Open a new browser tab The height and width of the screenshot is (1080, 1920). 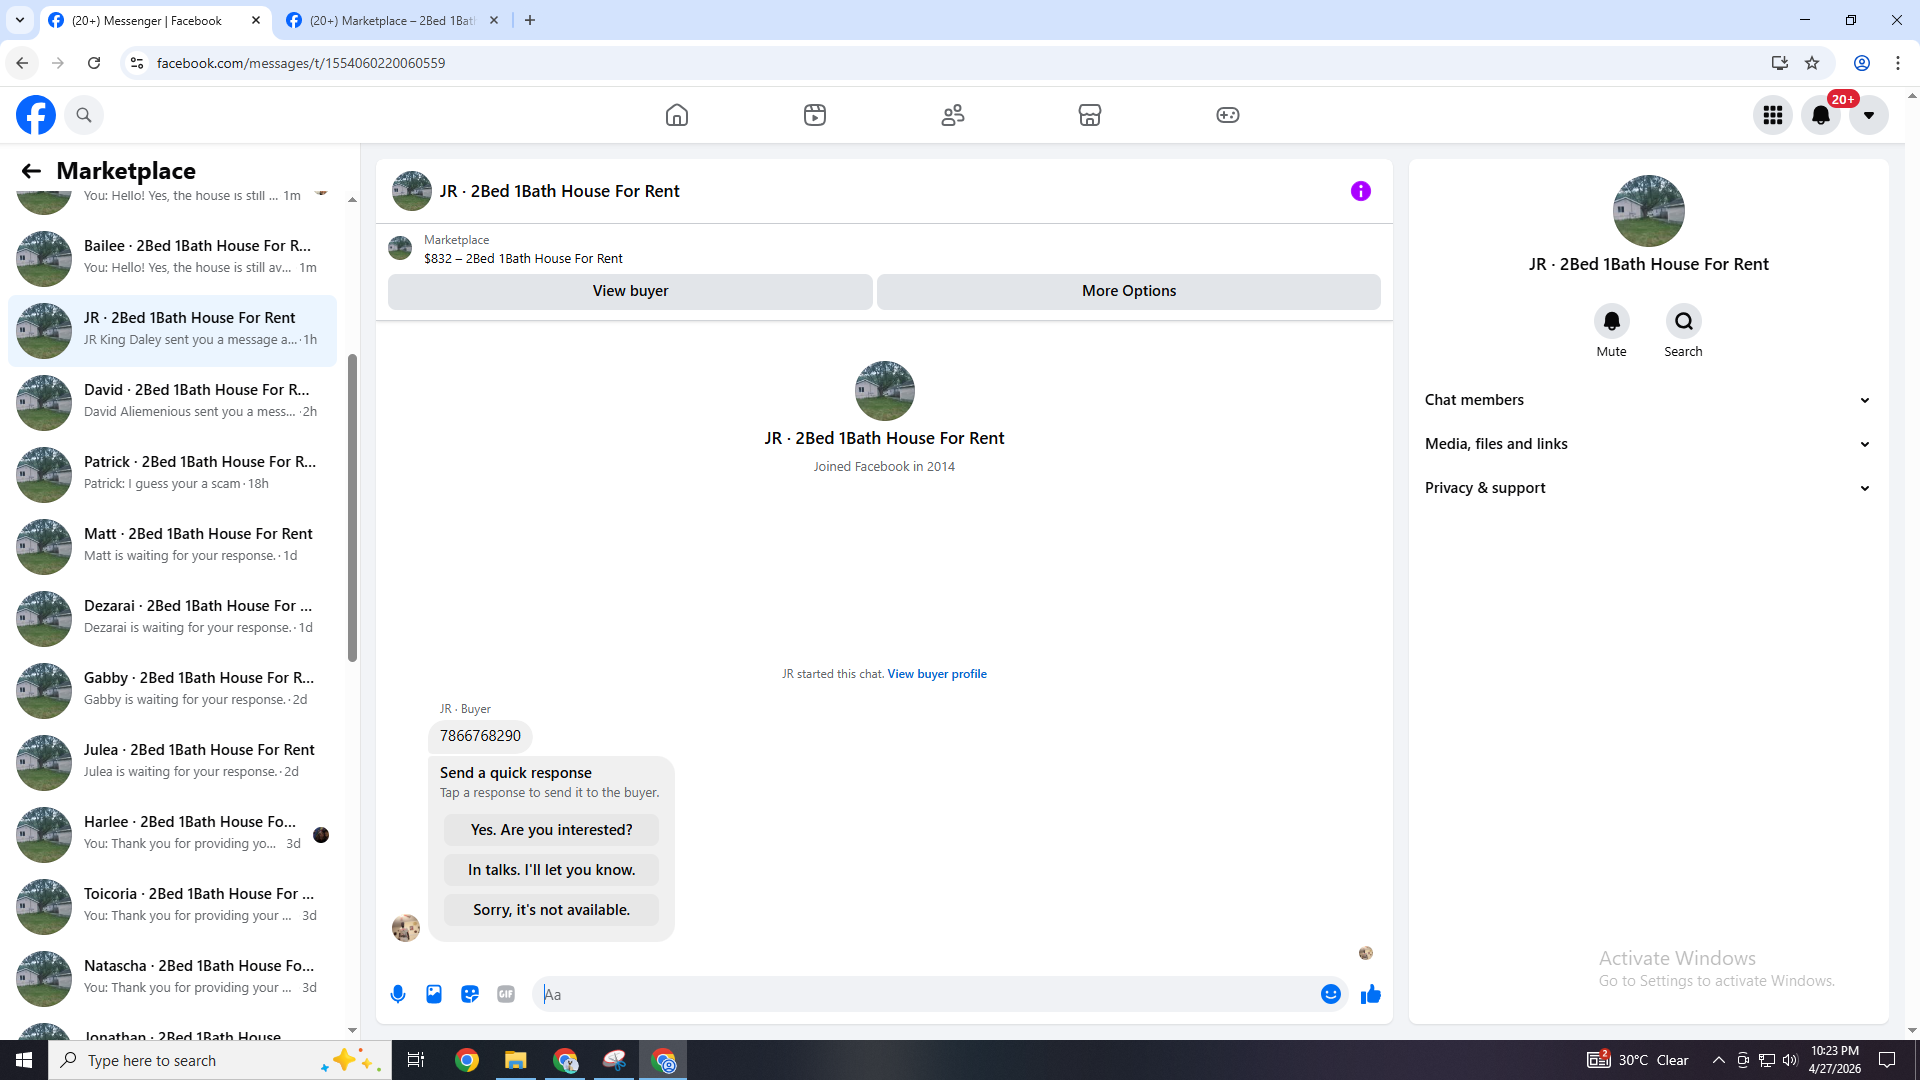pos(530,20)
